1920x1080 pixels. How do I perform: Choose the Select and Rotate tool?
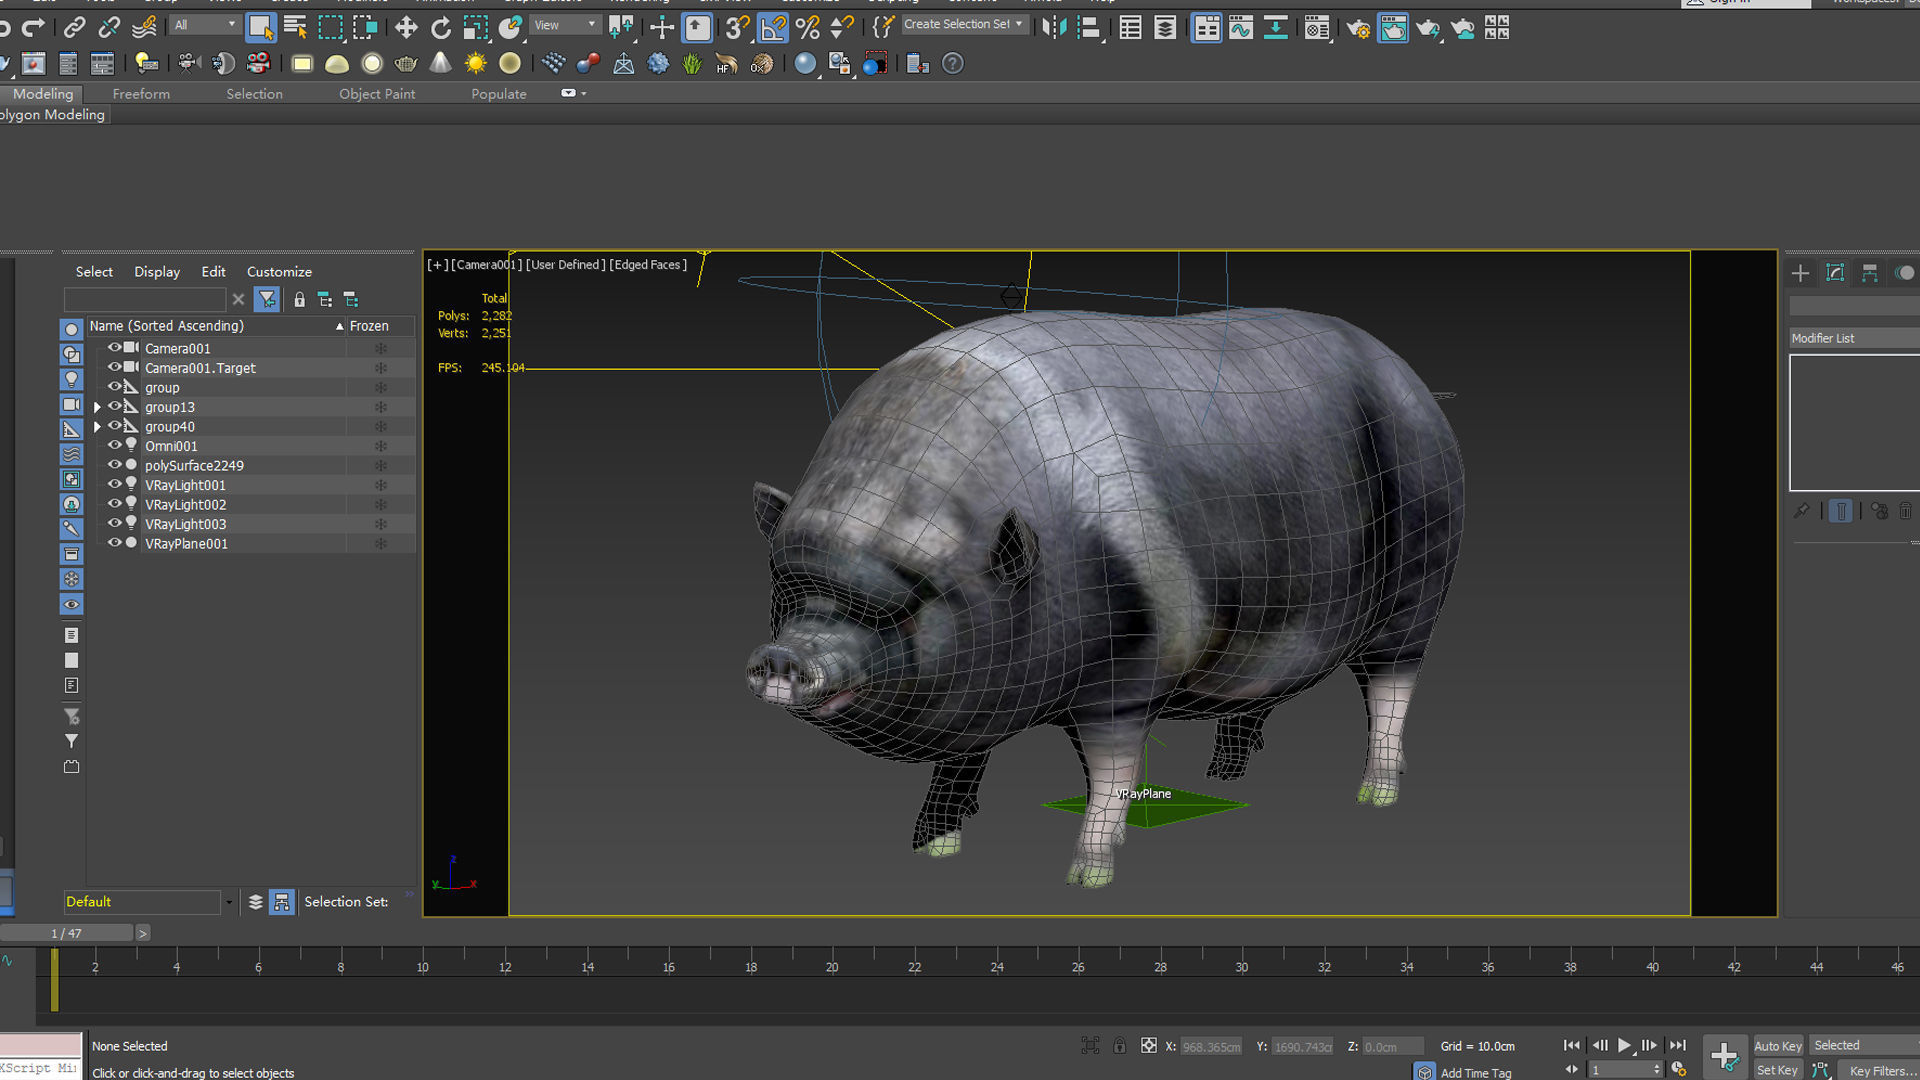coord(441,27)
